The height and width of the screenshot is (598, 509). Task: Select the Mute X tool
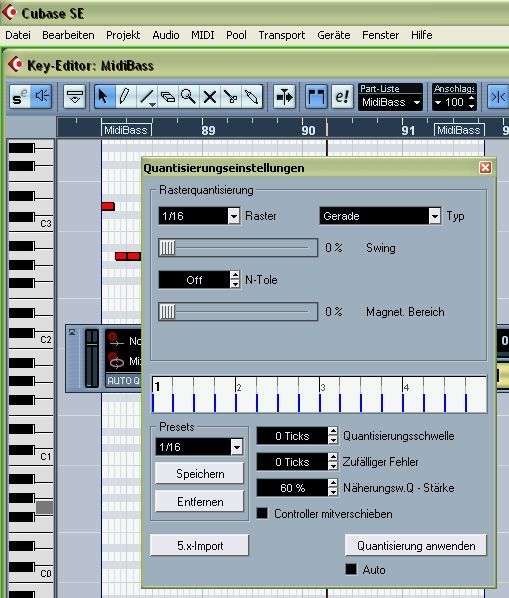[x=209, y=97]
